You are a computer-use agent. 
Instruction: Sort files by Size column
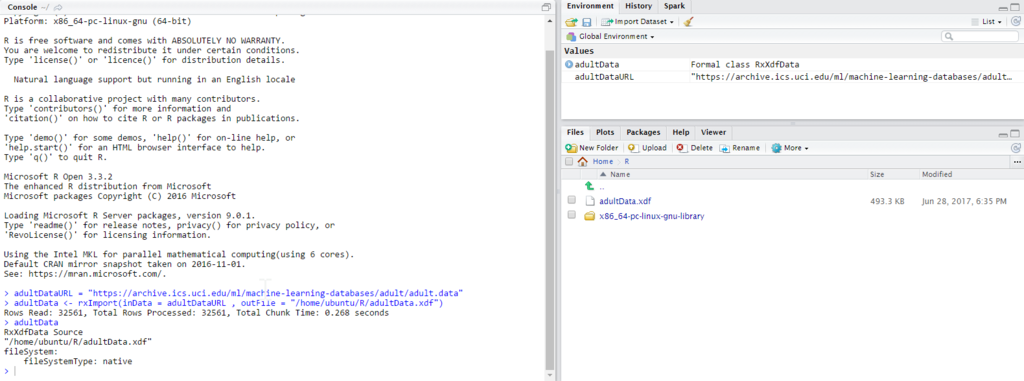point(876,174)
